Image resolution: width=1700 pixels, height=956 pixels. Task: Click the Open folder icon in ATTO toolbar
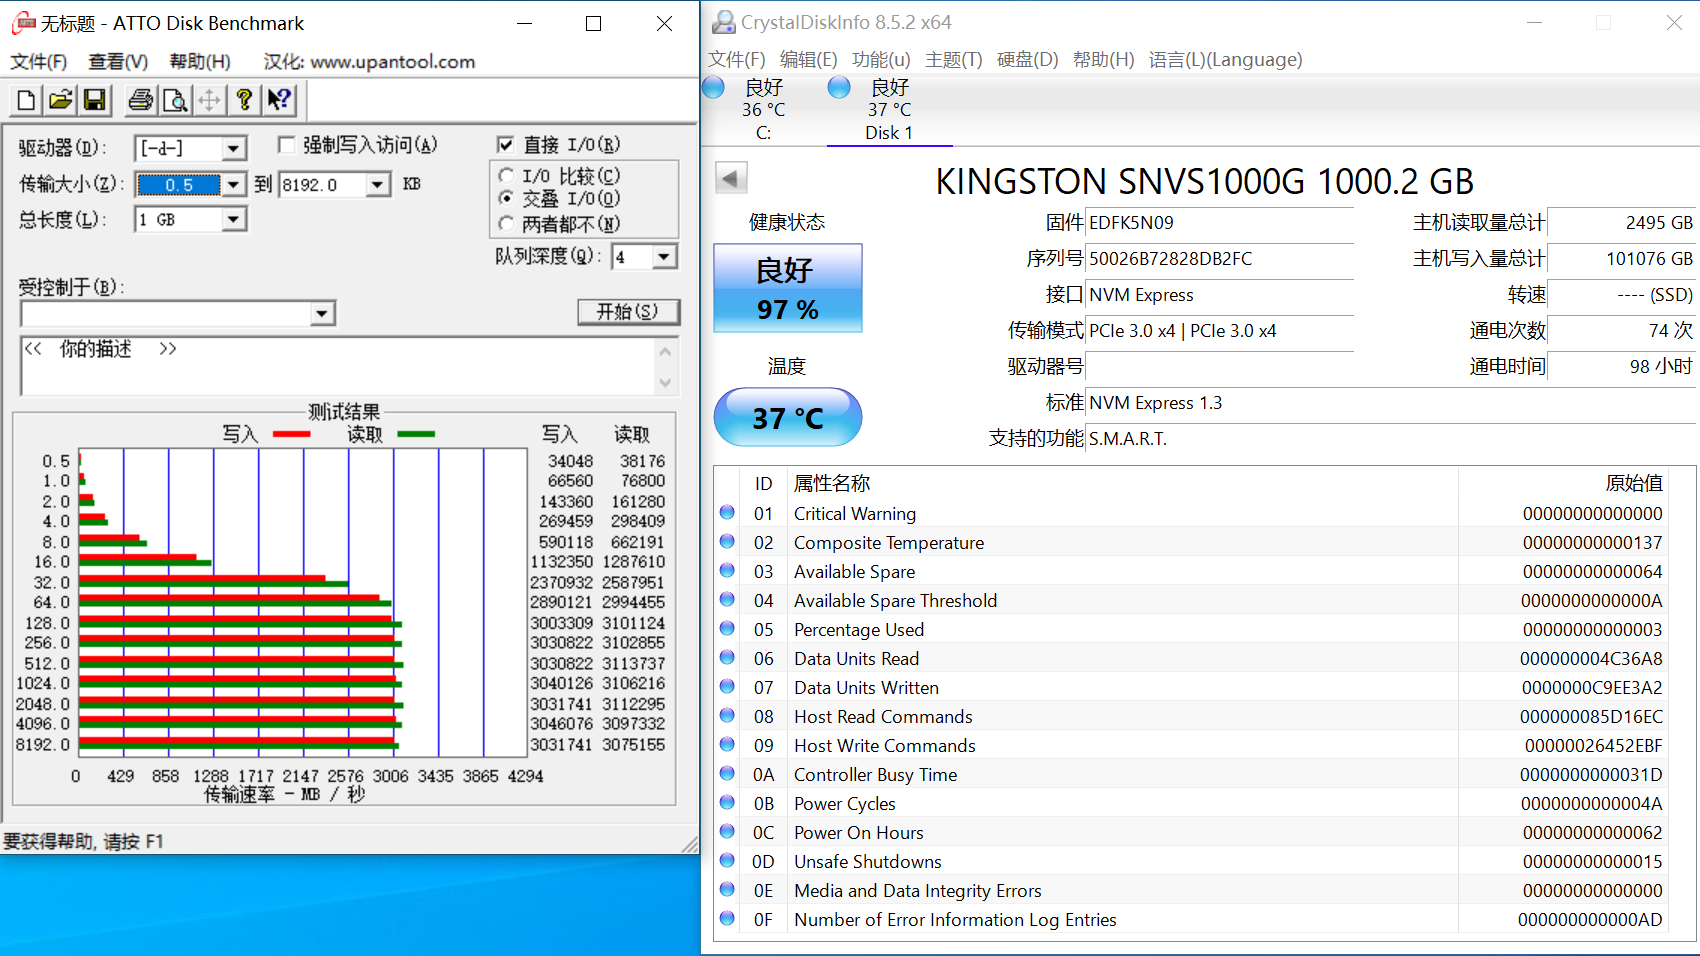(61, 99)
